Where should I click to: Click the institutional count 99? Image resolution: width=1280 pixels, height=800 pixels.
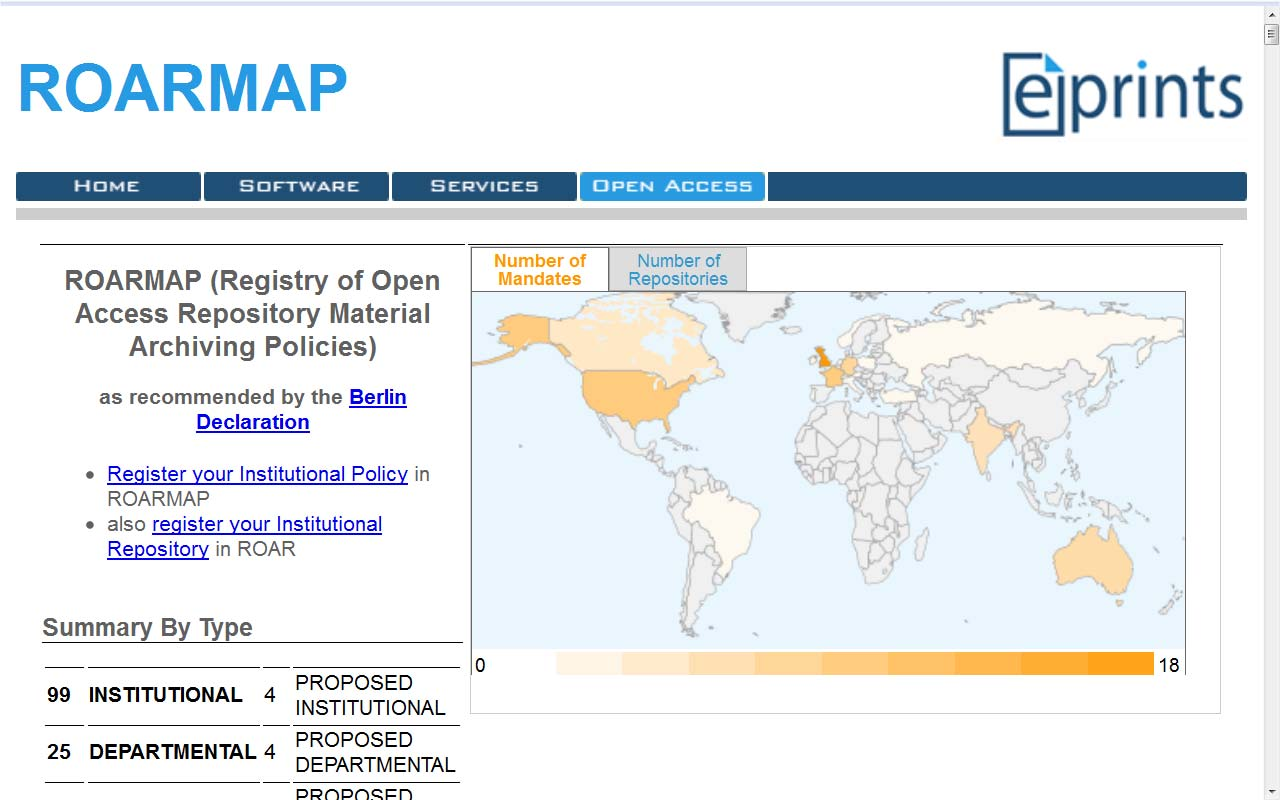(59, 695)
